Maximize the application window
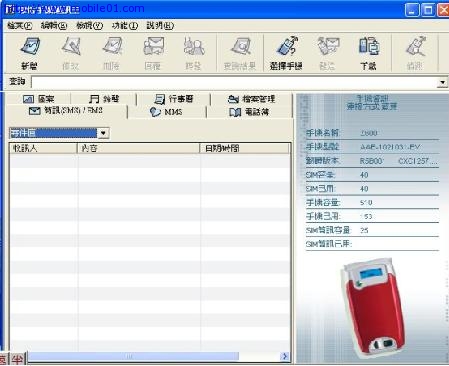Viewport: 449px width, 366px height. (428, 9)
